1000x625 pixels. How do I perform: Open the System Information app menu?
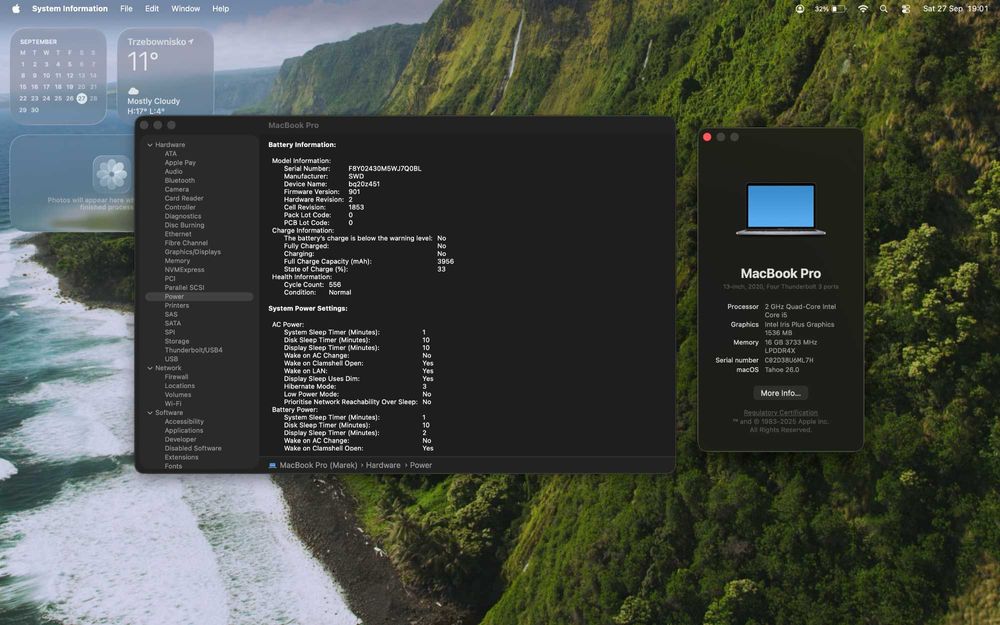tap(70, 9)
